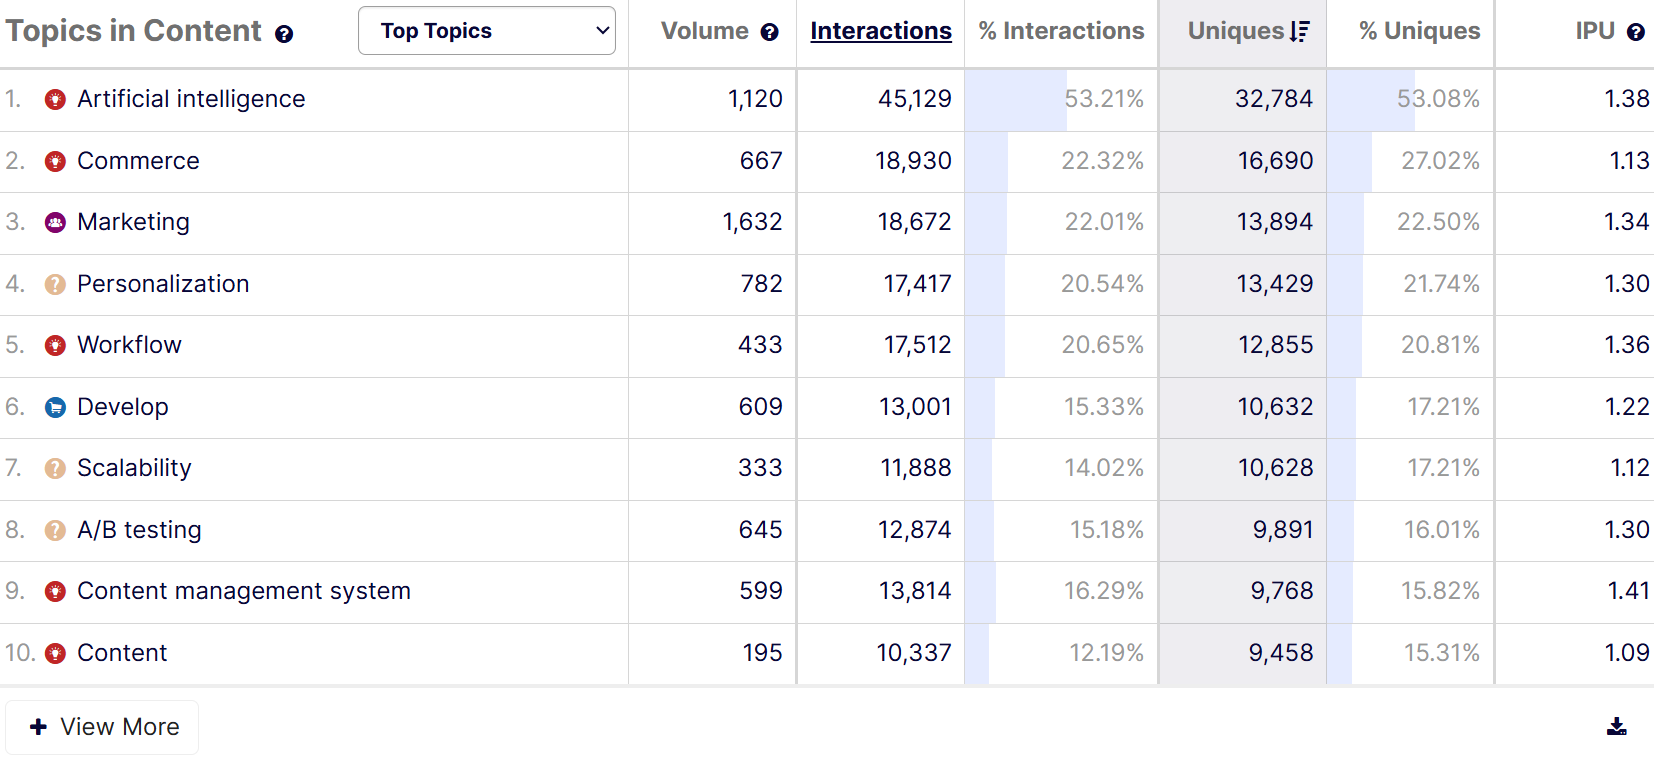Open the Top Topics dropdown
The width and height of the screenshot is (1654, 760).
pyautogui.click(x=487, y=31)
